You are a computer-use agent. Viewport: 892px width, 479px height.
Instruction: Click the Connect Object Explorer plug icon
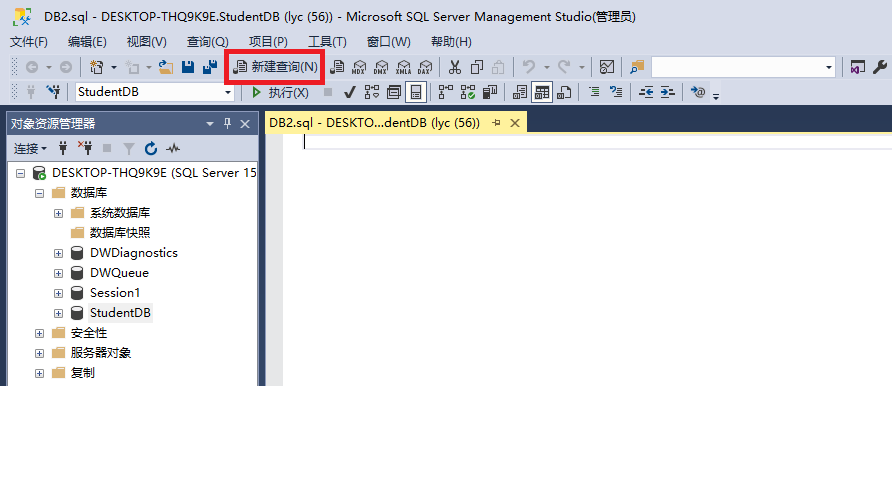click(63, 148)
